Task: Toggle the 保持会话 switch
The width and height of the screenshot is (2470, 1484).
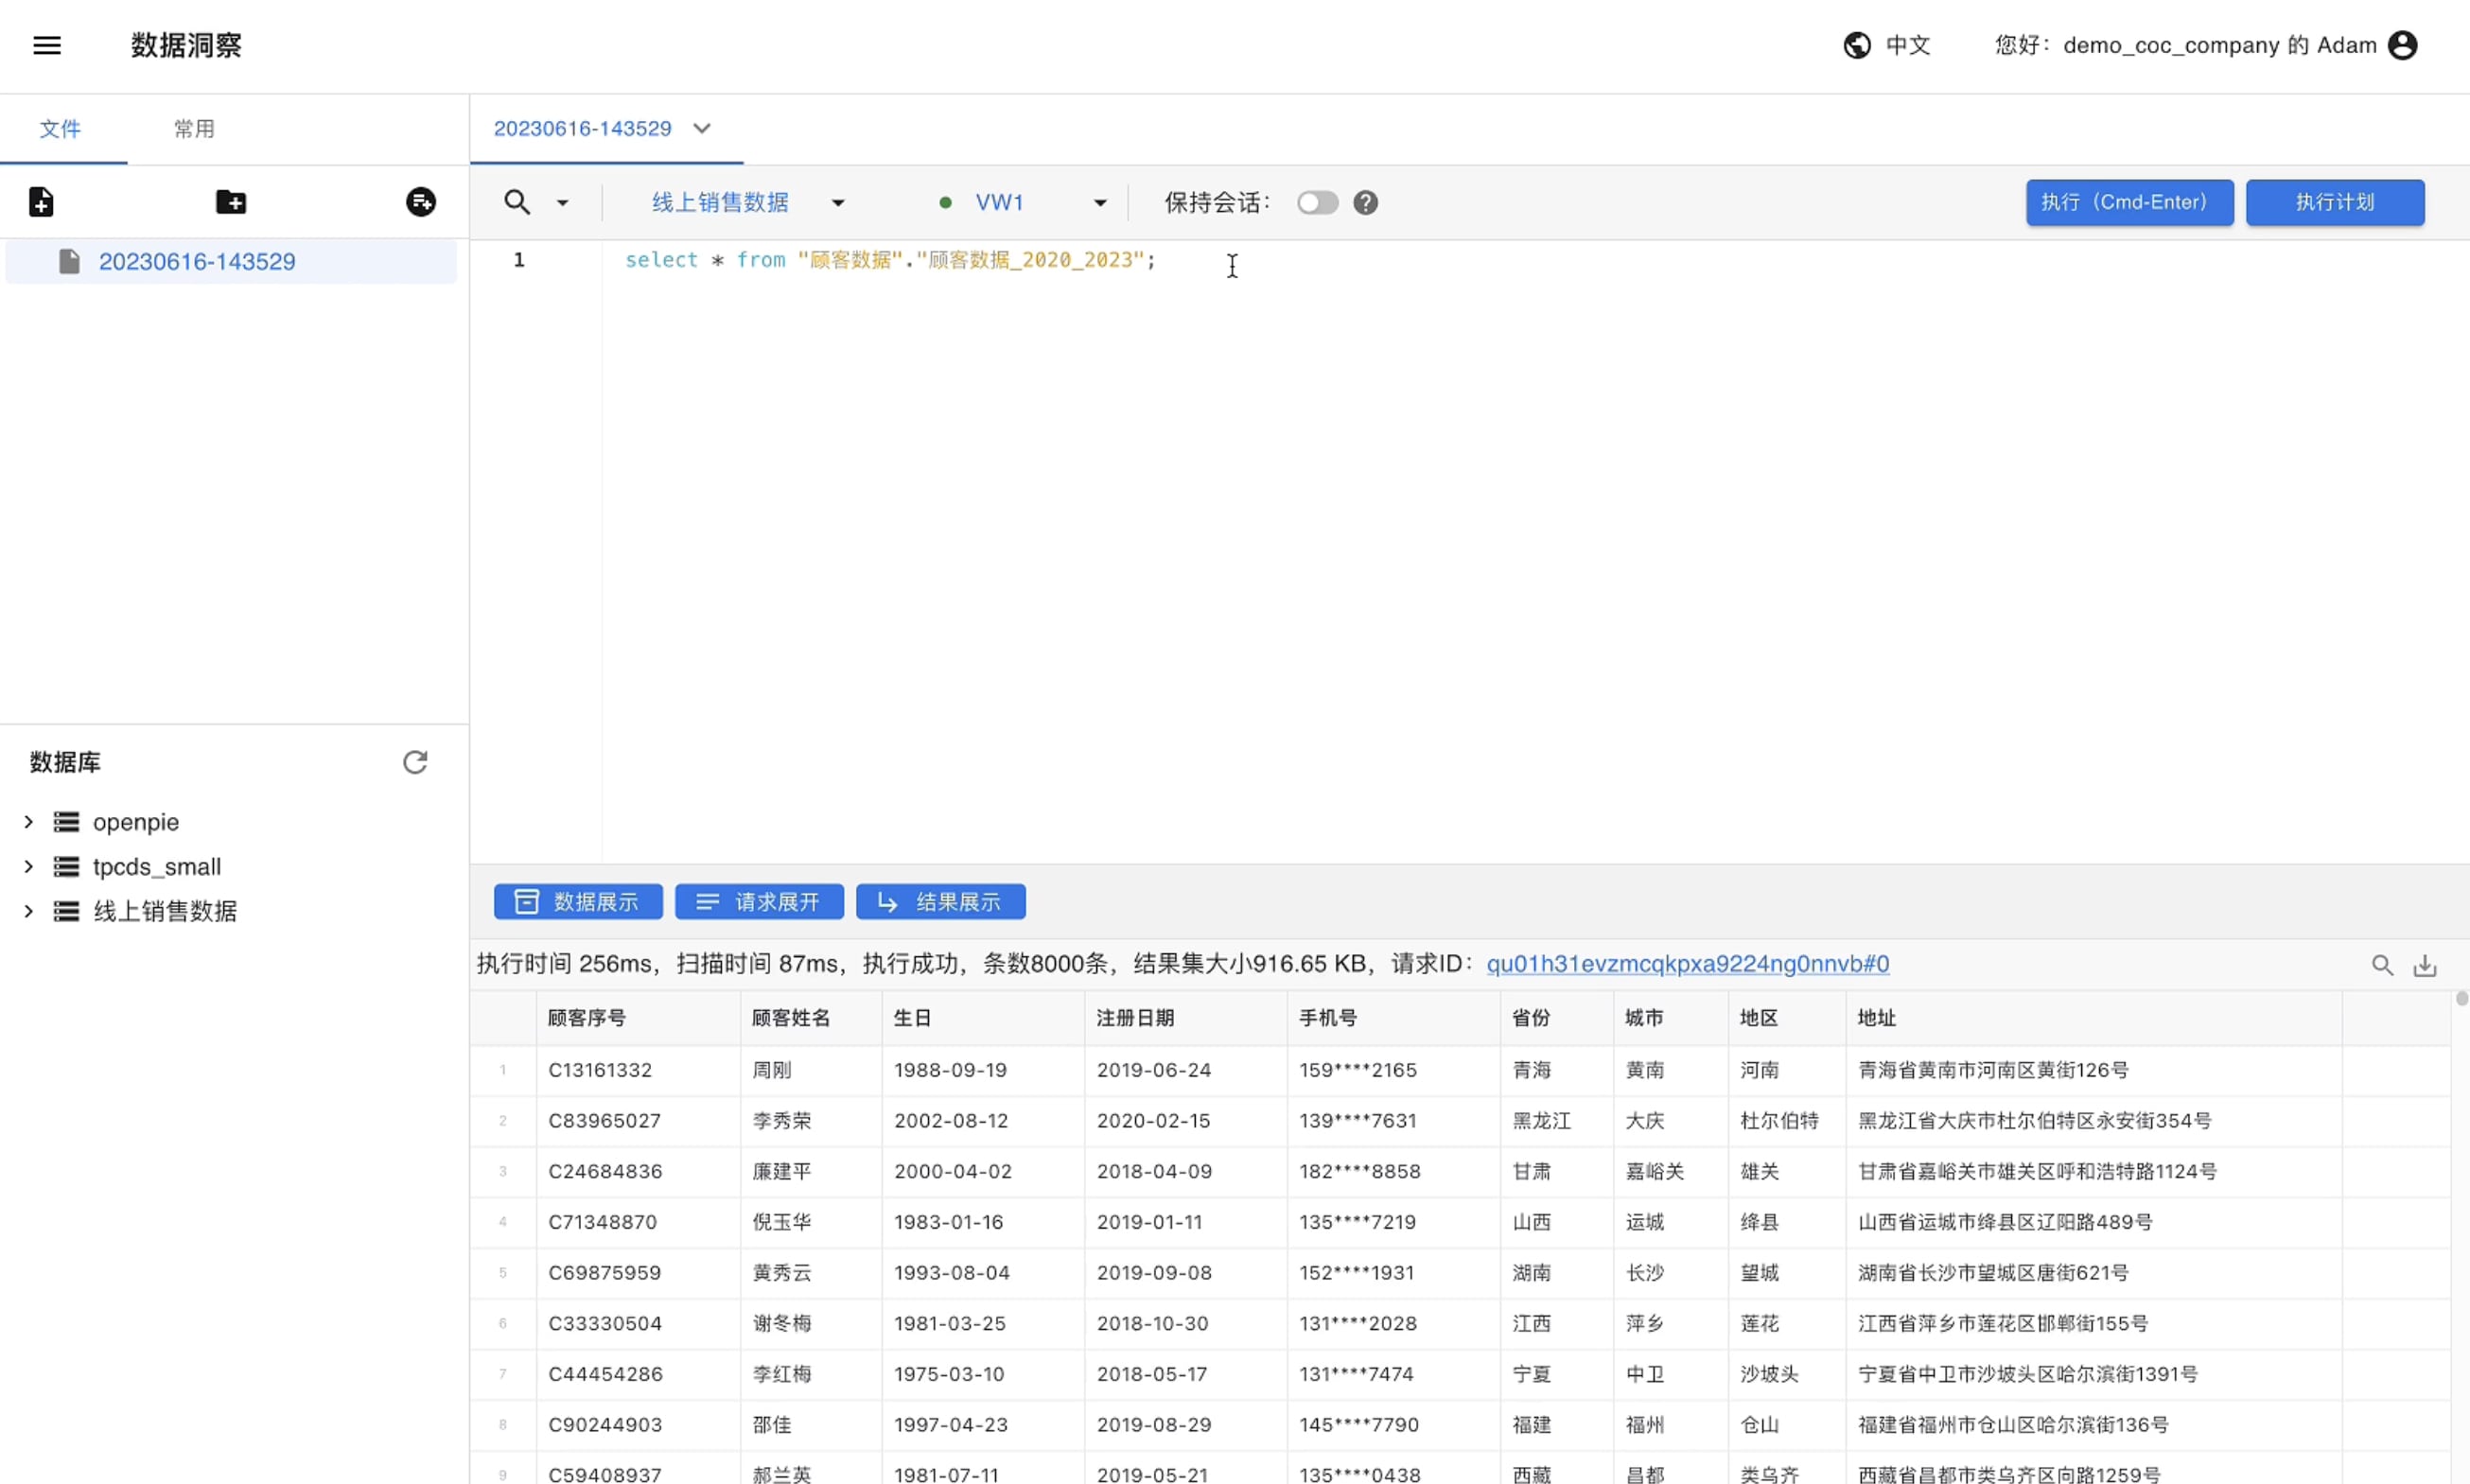Action: [1317, 203]
